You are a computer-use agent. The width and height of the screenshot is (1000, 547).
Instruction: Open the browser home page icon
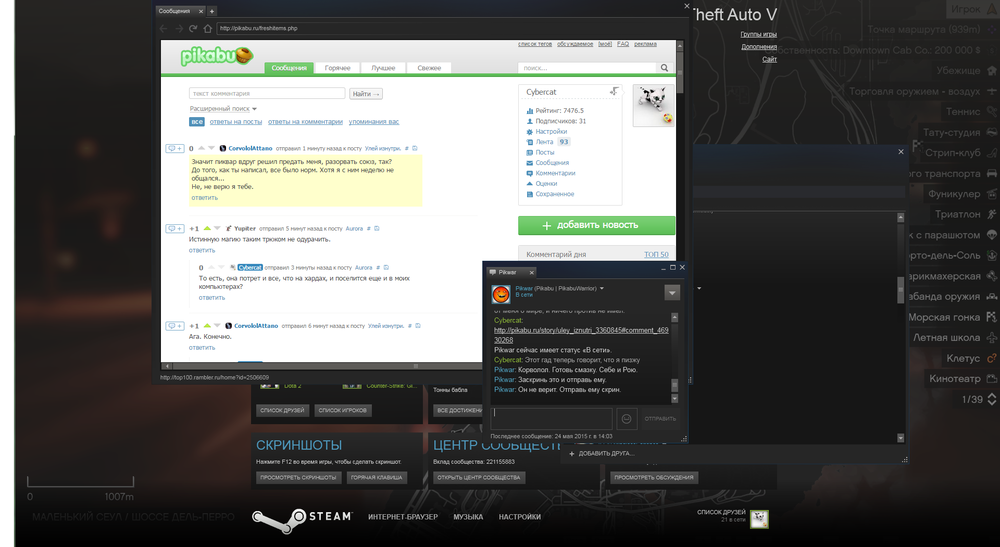(207, 28)
